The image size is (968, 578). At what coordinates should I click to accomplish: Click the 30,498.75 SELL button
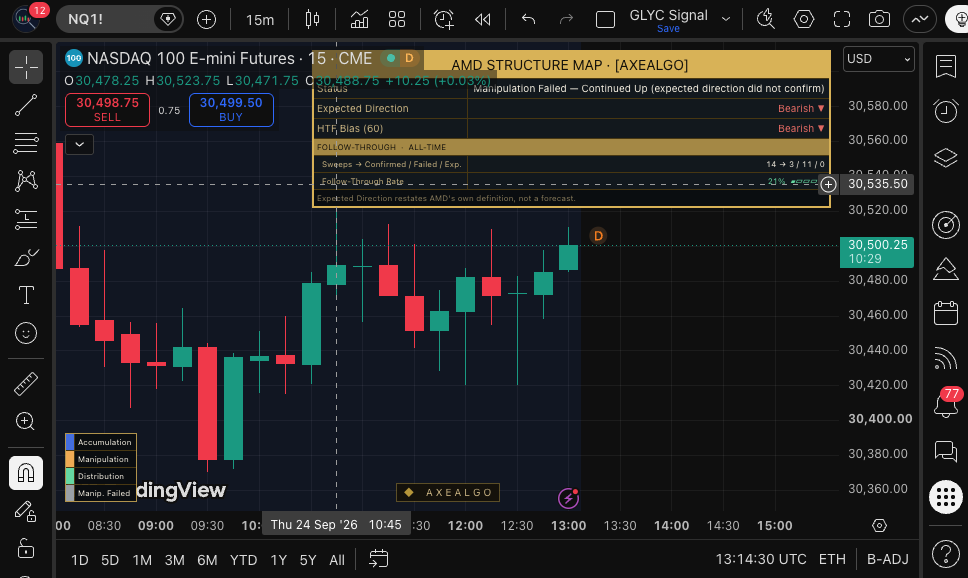pos(107,110)
